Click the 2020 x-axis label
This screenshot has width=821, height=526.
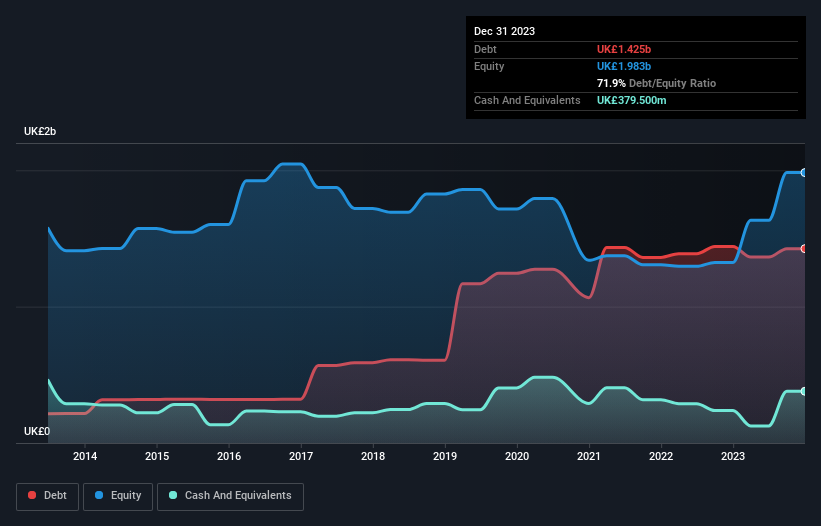[x=517, y=456]
